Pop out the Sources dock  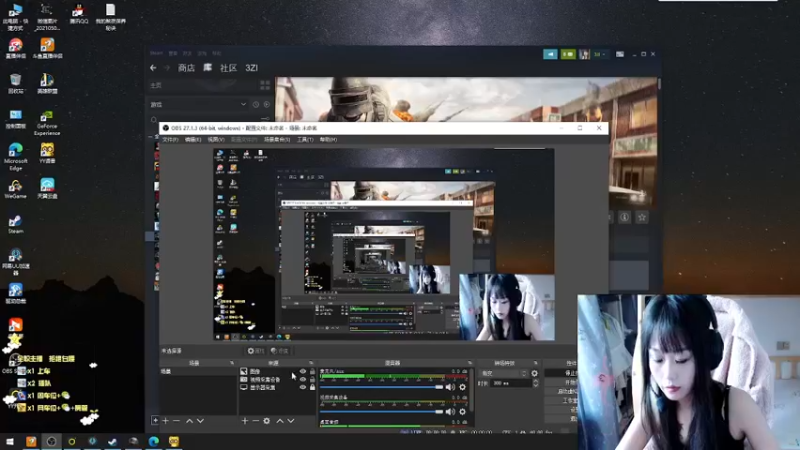(311, 363)
